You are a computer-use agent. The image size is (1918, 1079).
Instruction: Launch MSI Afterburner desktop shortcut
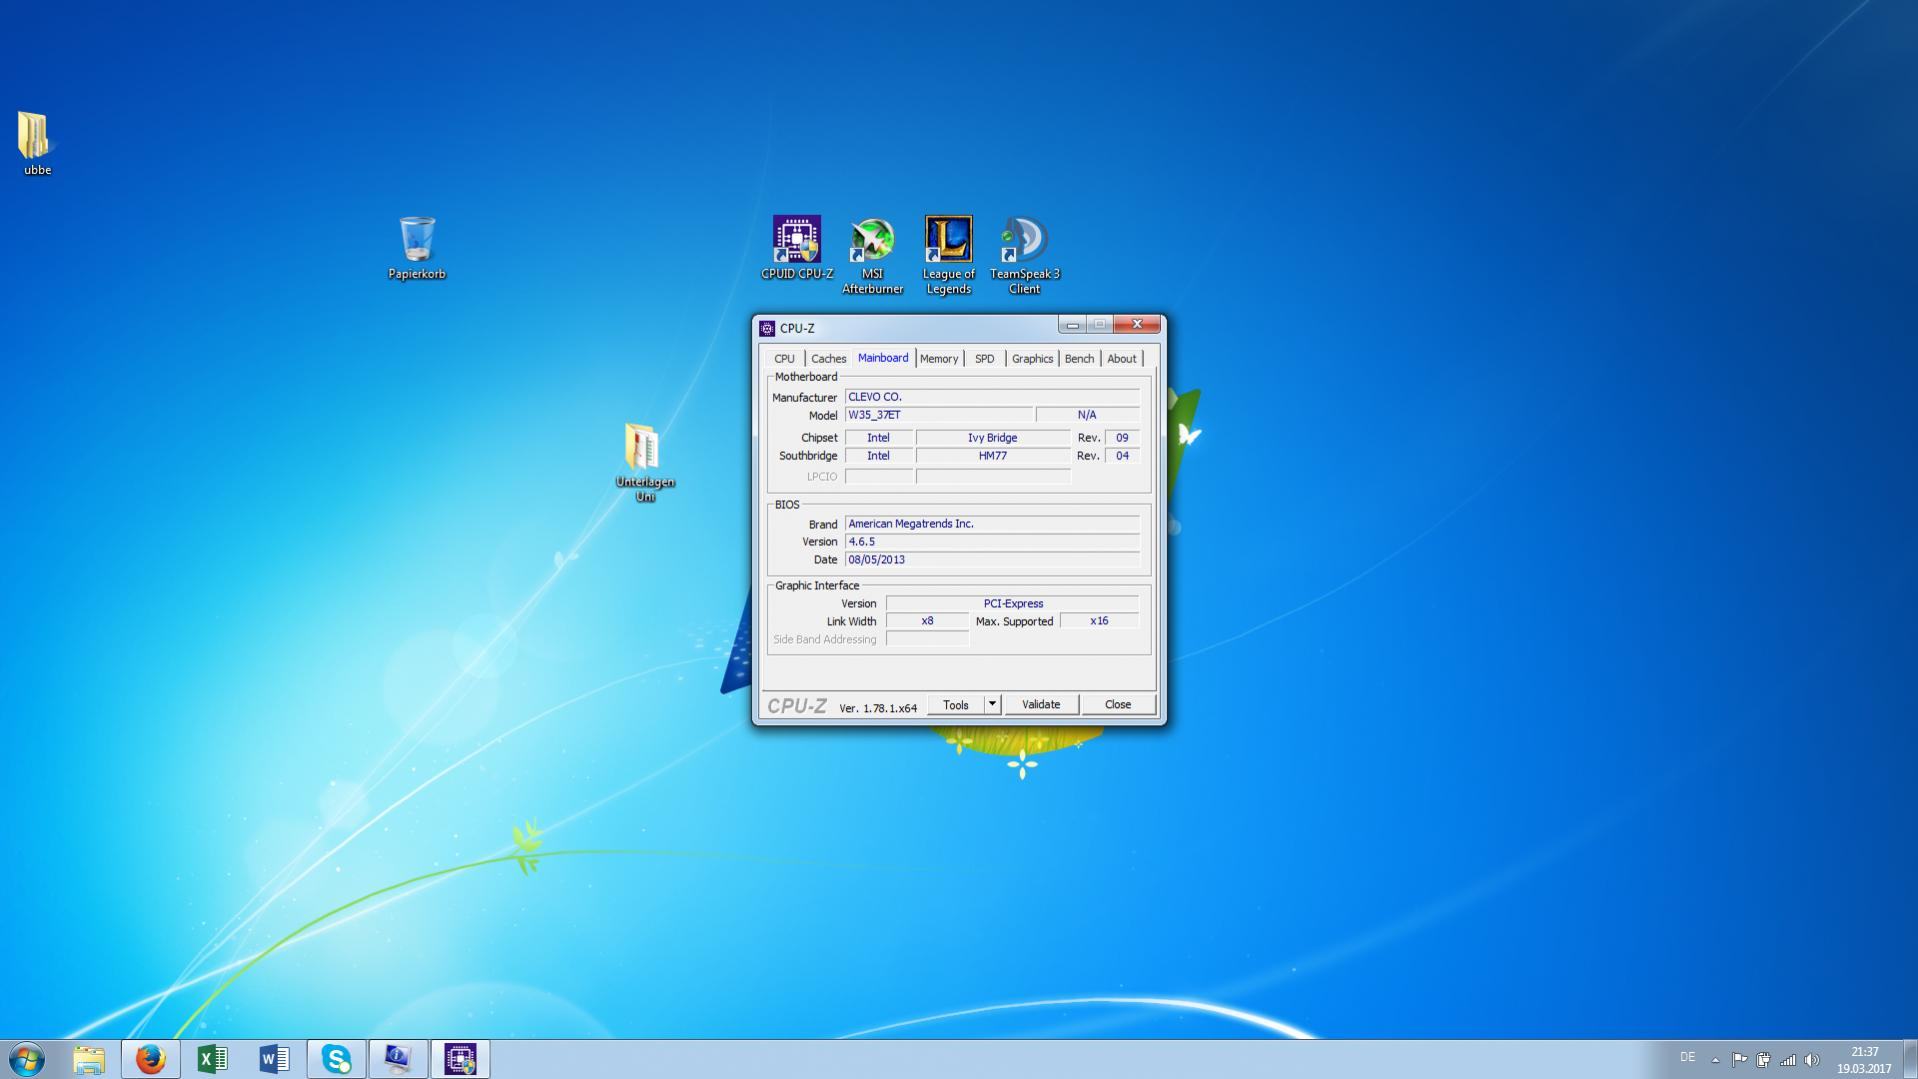(872, 255)
